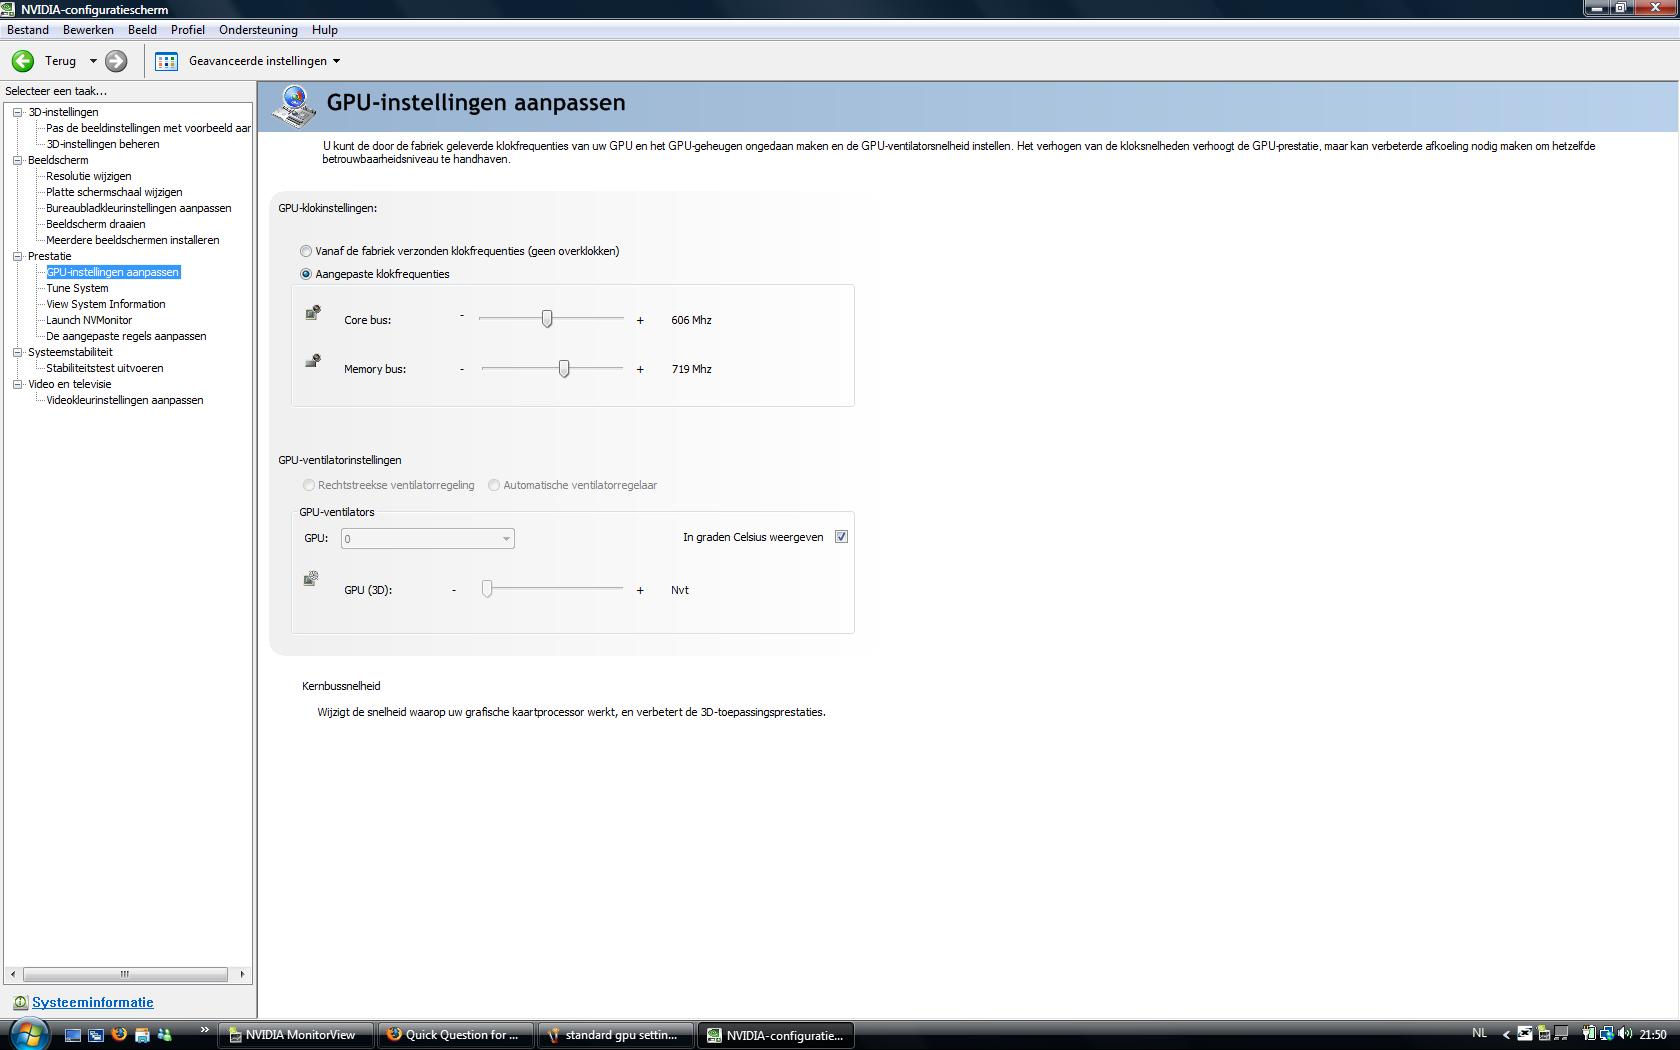The width and height of the screenshot is (1680, 1050).
Task: Click the Switch between windows quick launch icon
Action: pyautogui.click(x=96, y=1035)
